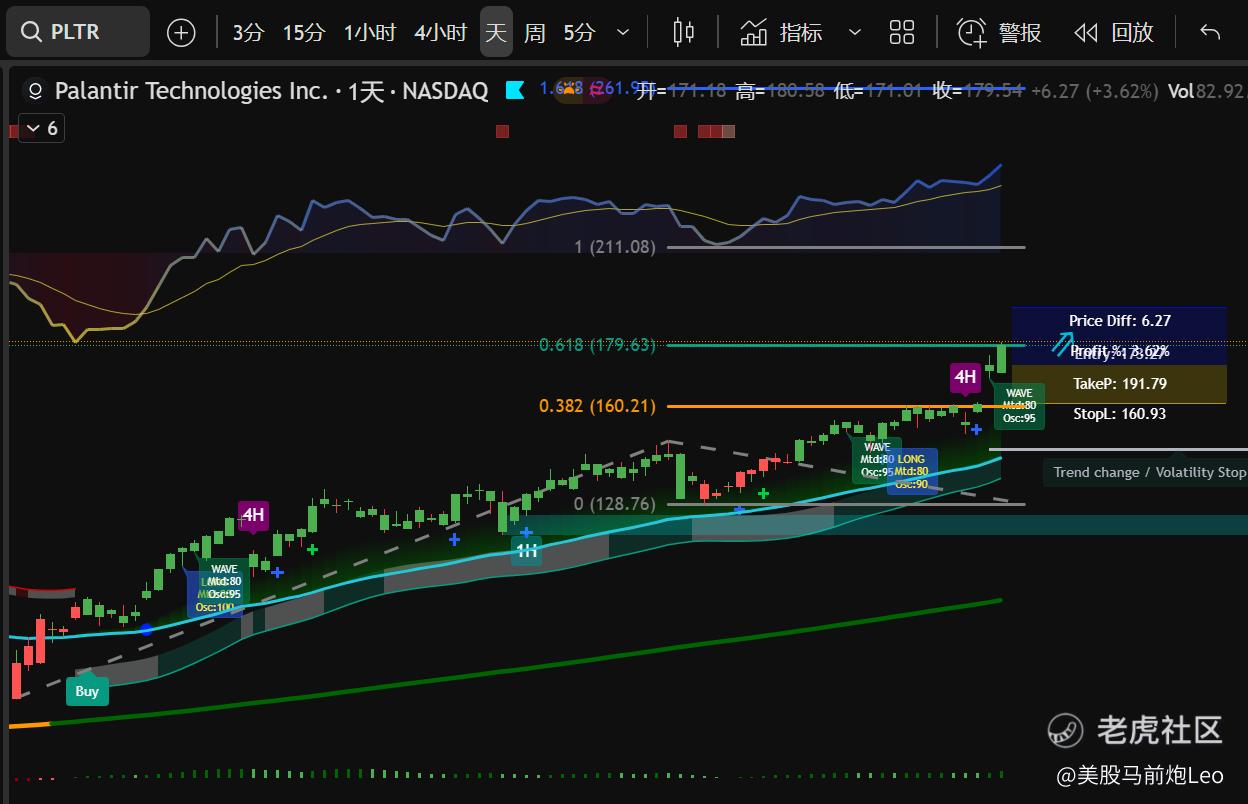Click the 1H signal label
This screenshot has width=1248, height=804.
click(x=526, y=551)
